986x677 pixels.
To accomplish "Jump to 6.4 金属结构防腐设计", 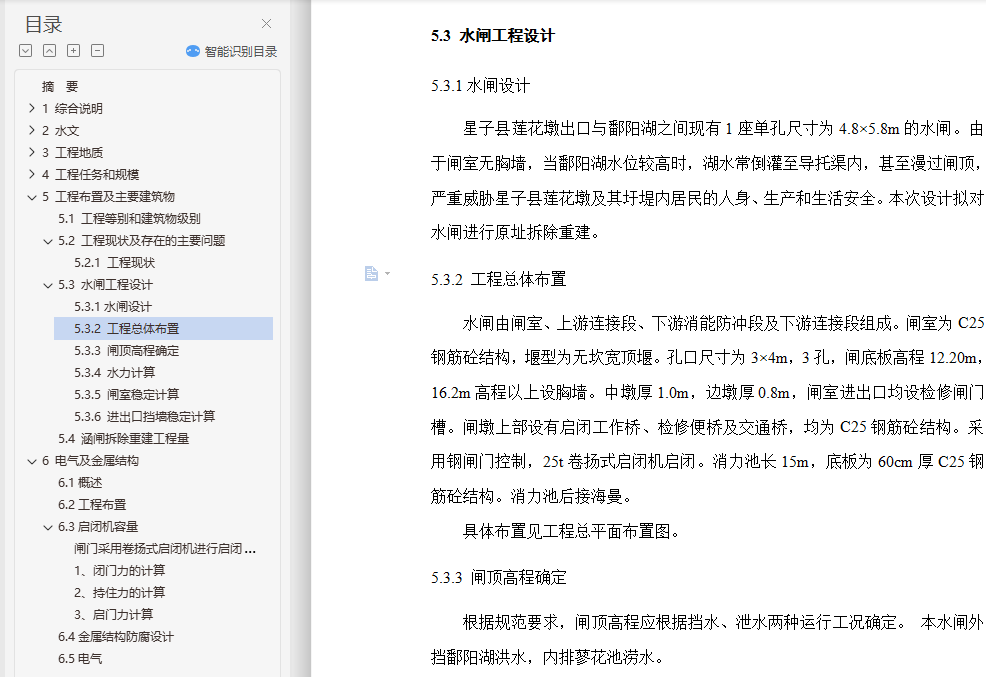I will click(x=116, y=637).
